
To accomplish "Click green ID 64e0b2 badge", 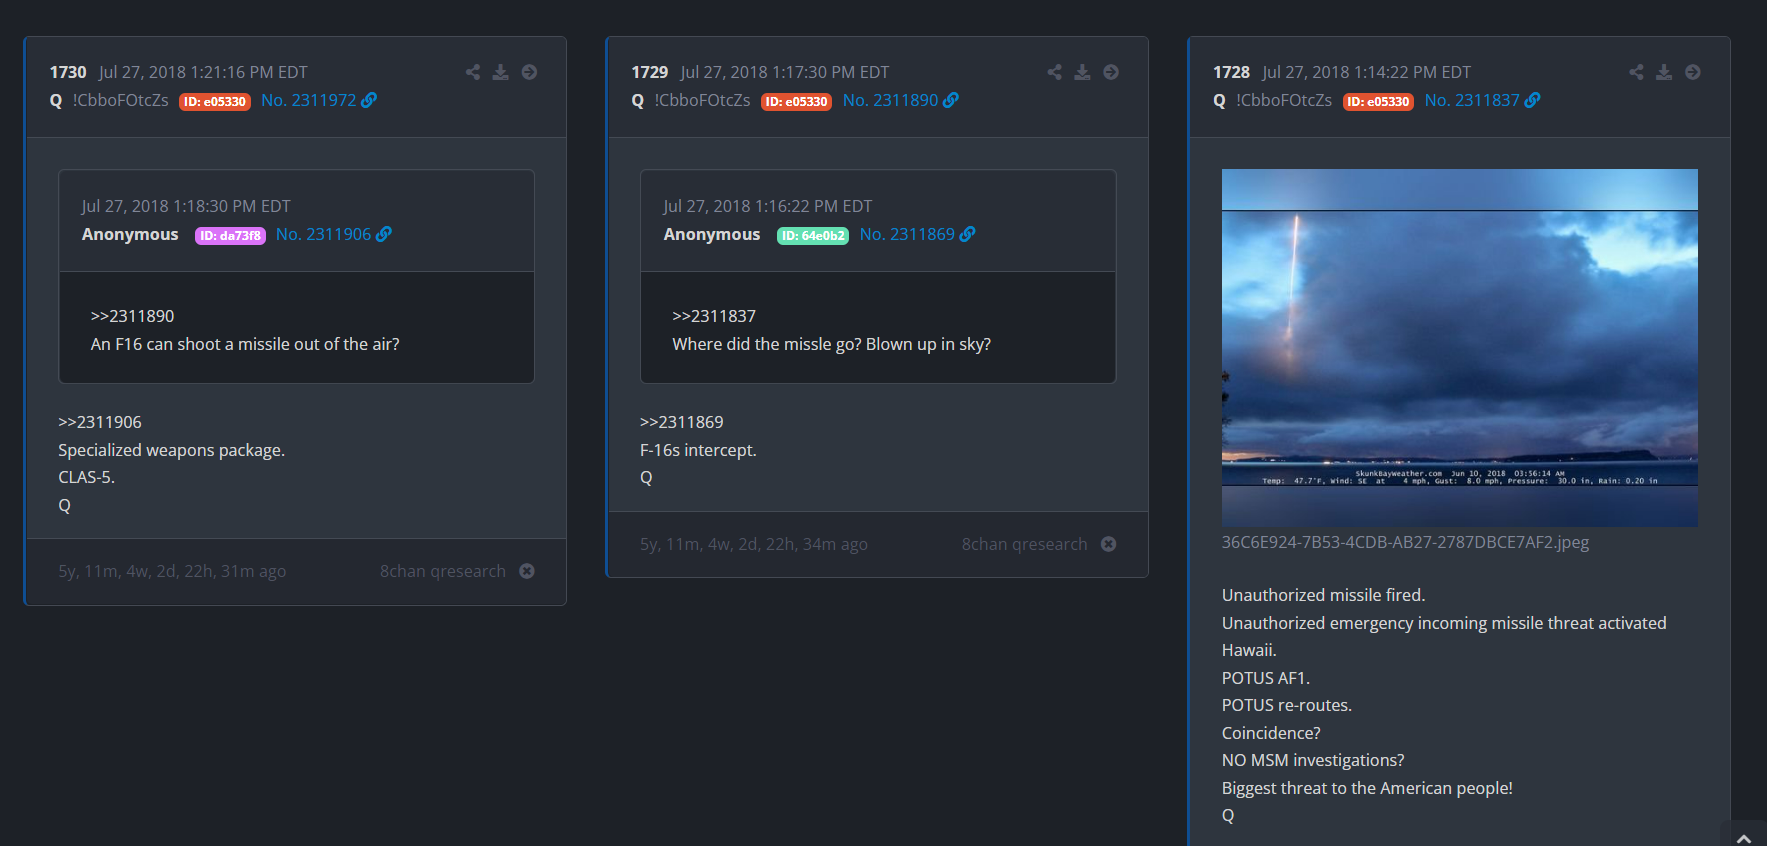I will click(x=813, y=236).
